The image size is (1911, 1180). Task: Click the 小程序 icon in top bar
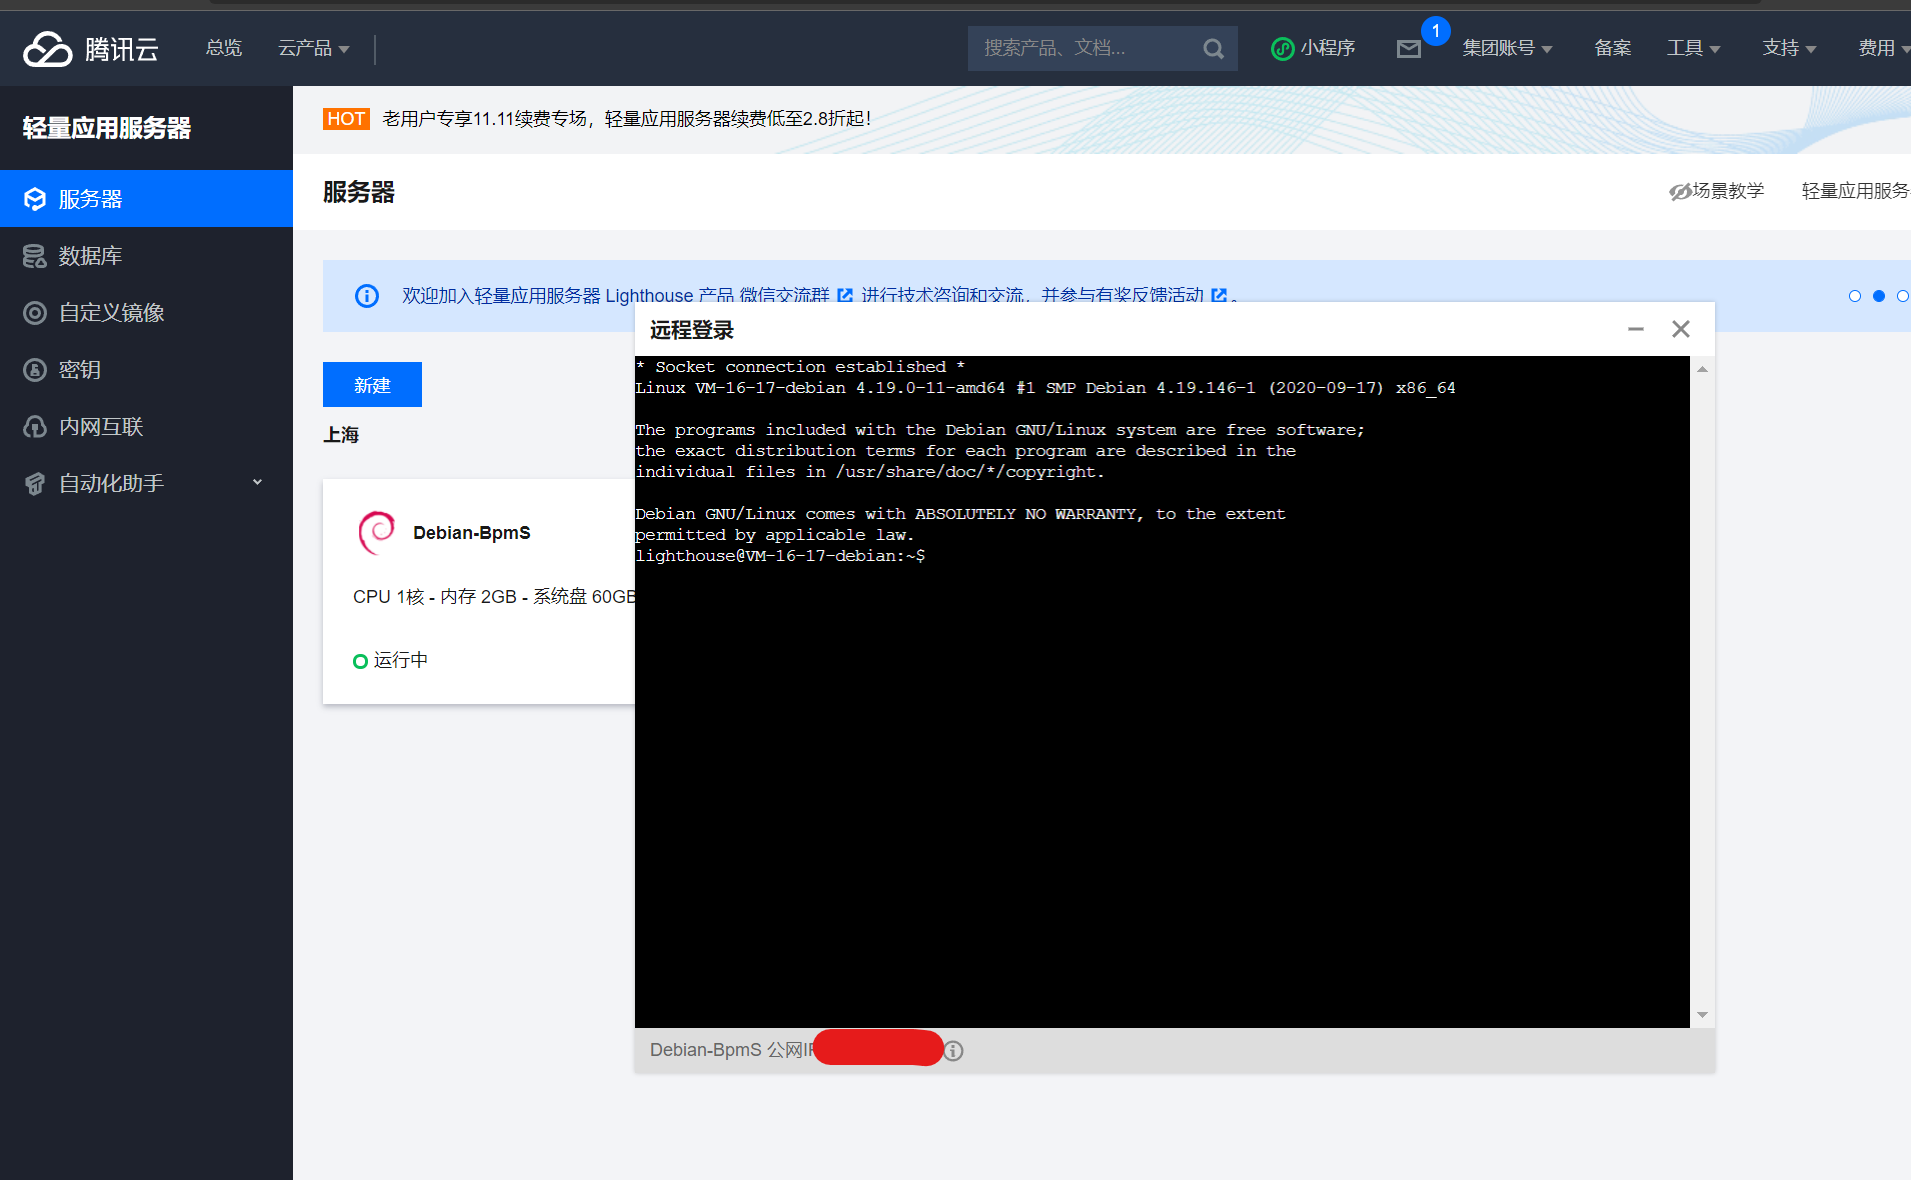(x=1283, y=48)
